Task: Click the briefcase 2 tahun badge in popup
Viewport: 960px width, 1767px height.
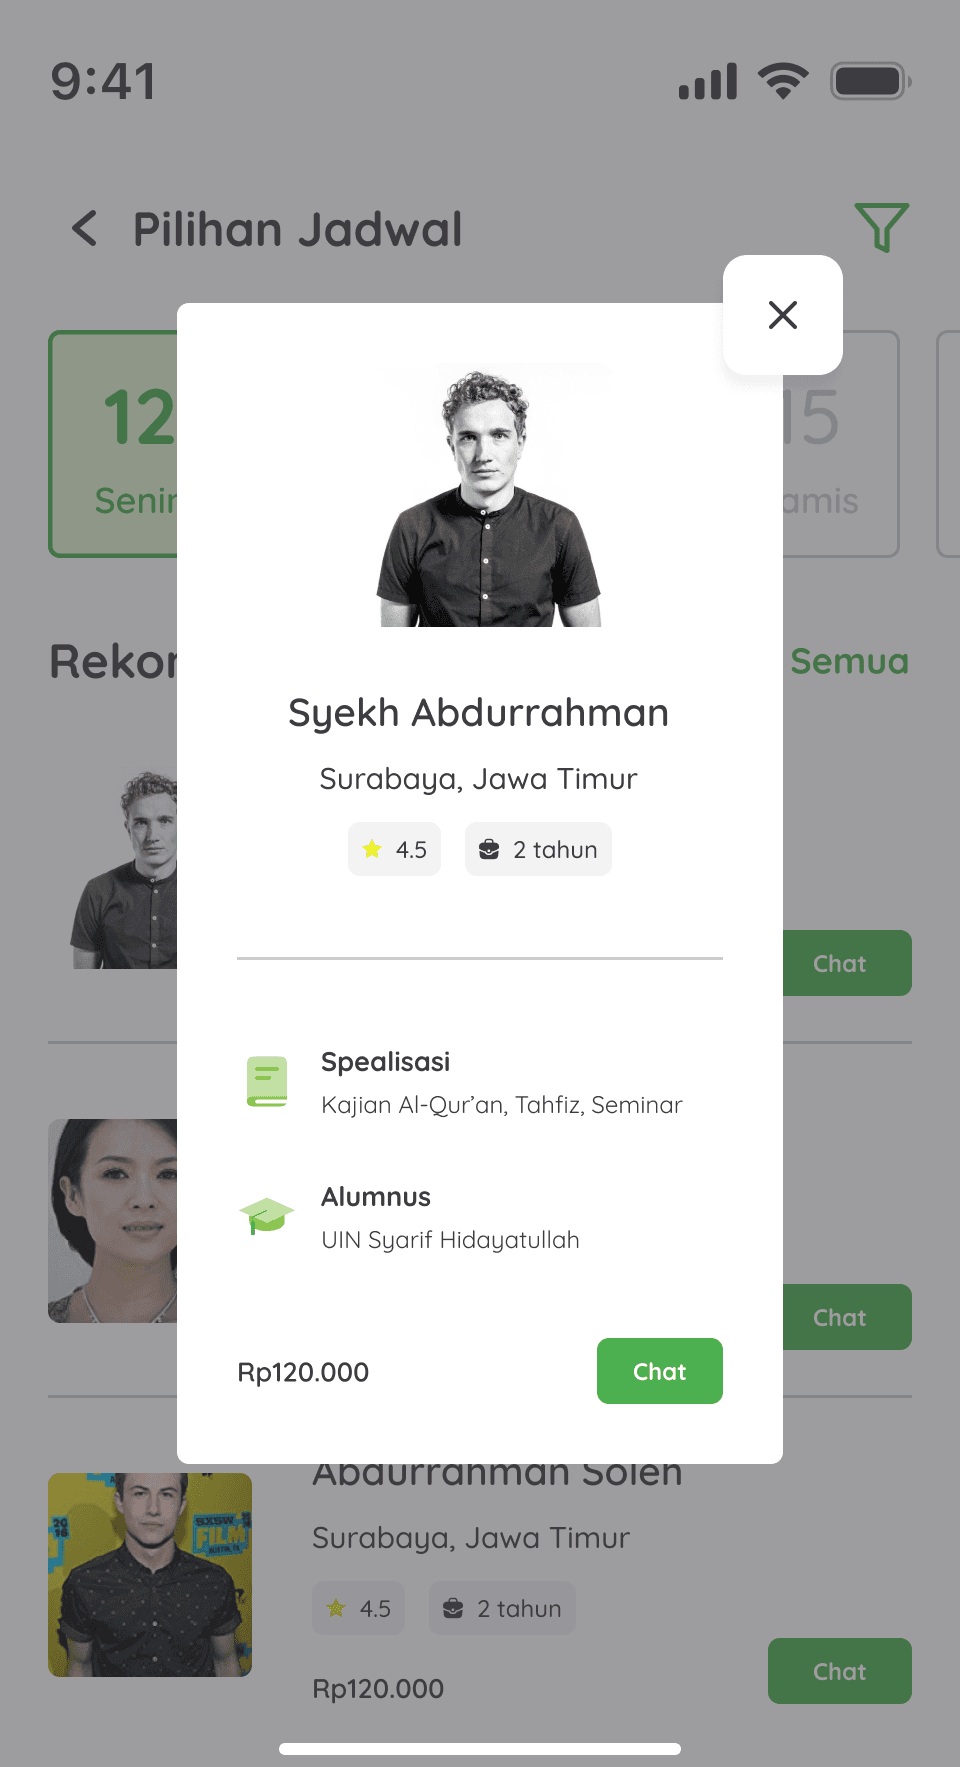Action: [538, 849]
